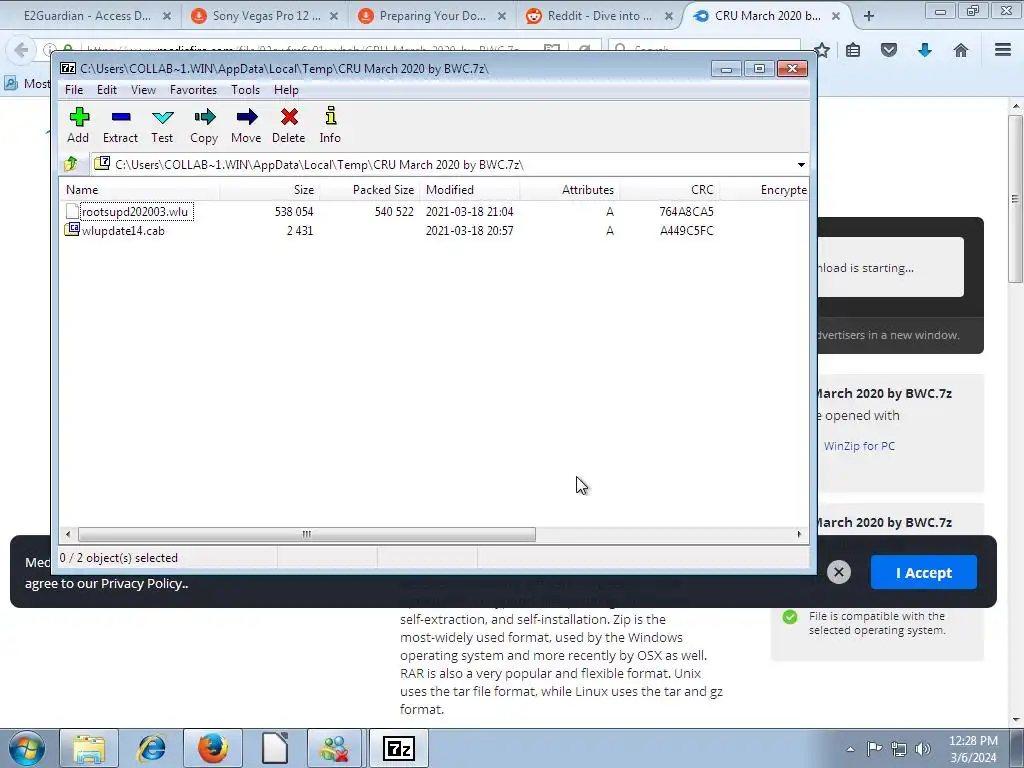This screenshot has height=768, width=1024.
Task: Open the Help menu
Action: [286, 90]
